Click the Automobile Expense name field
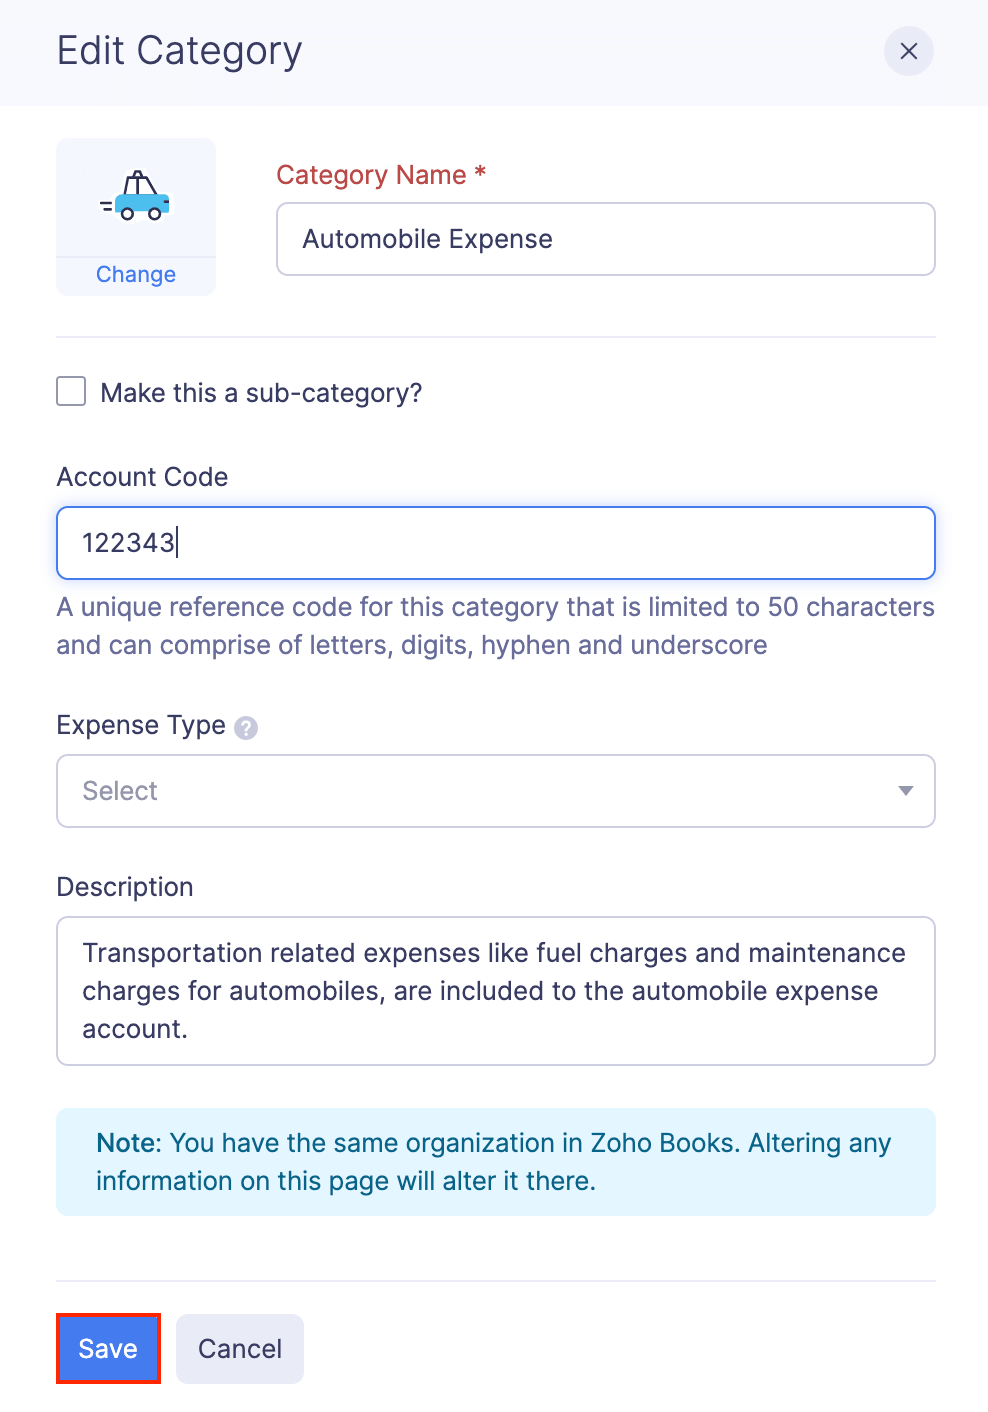The width and height of the screenshot is (988, 1412). coord(605,239)
